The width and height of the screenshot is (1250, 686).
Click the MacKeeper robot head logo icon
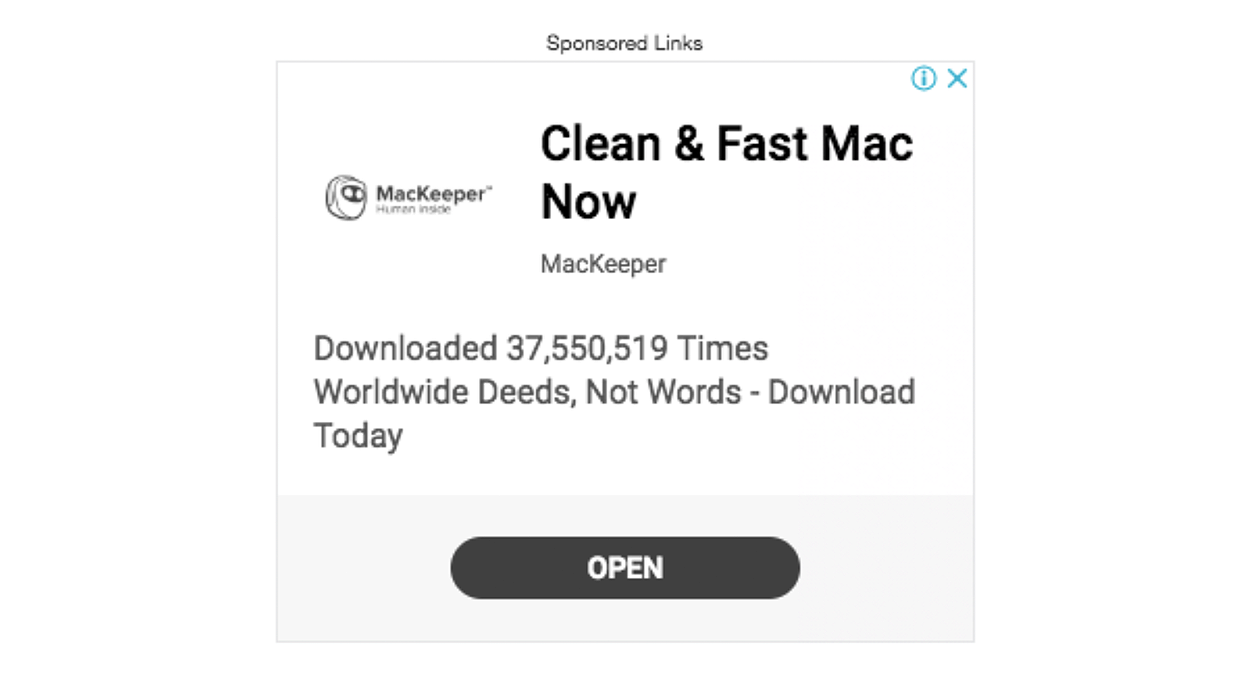point(346,197)
